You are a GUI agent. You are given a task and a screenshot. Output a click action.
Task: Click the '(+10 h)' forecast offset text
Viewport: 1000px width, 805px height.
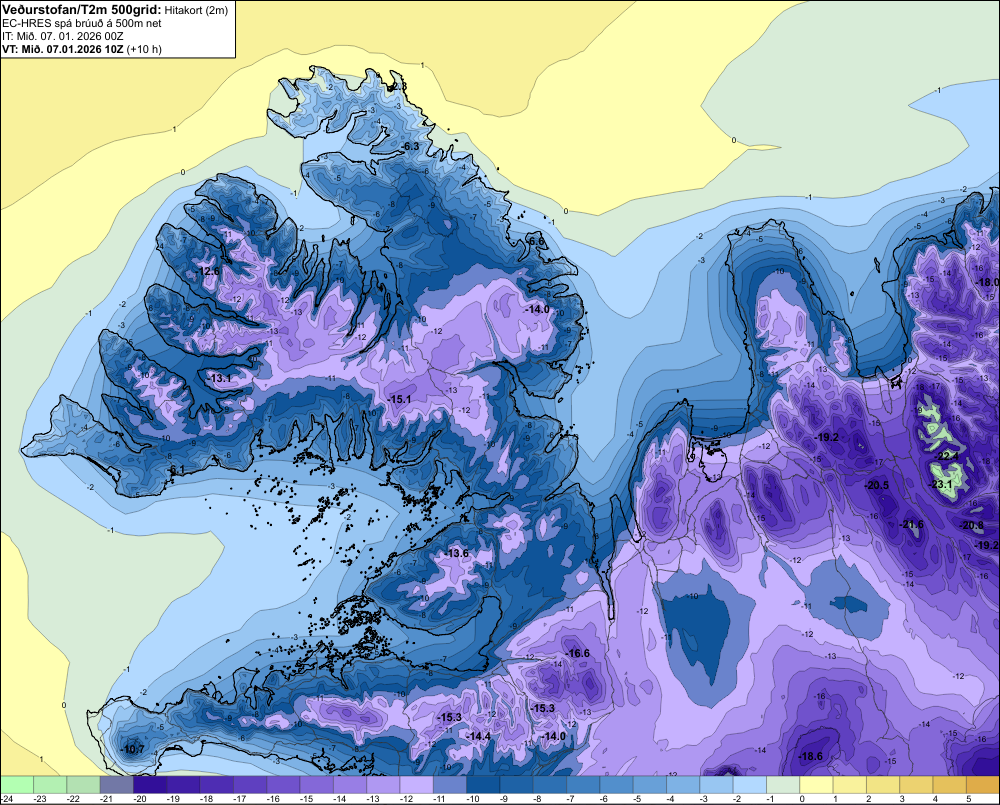[x=144, y=49]
